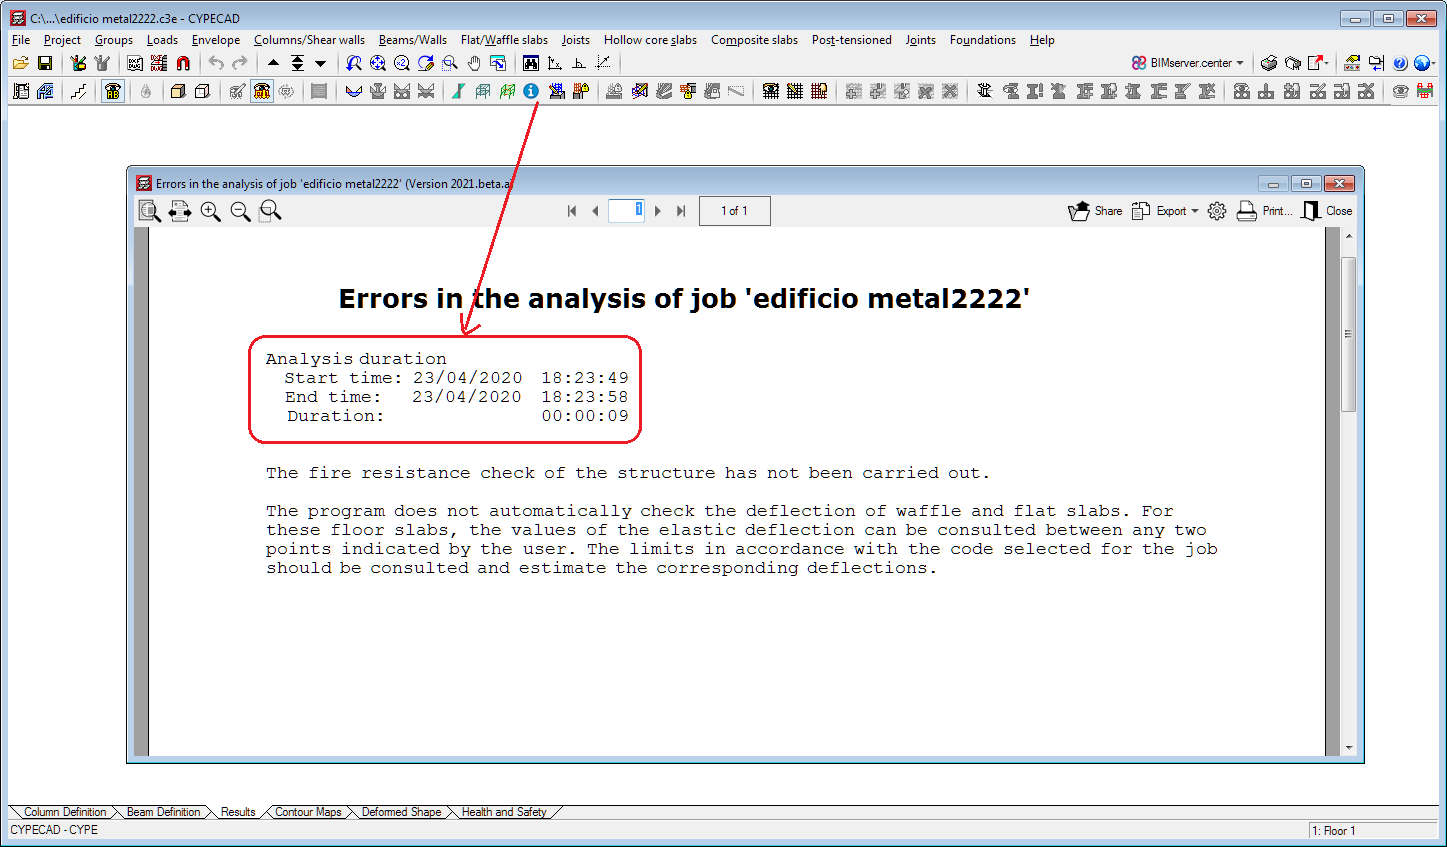The width and height of the screenshot is (1447, 847).
Task: Open the DXF-DWG import icon
Action: 137,62
